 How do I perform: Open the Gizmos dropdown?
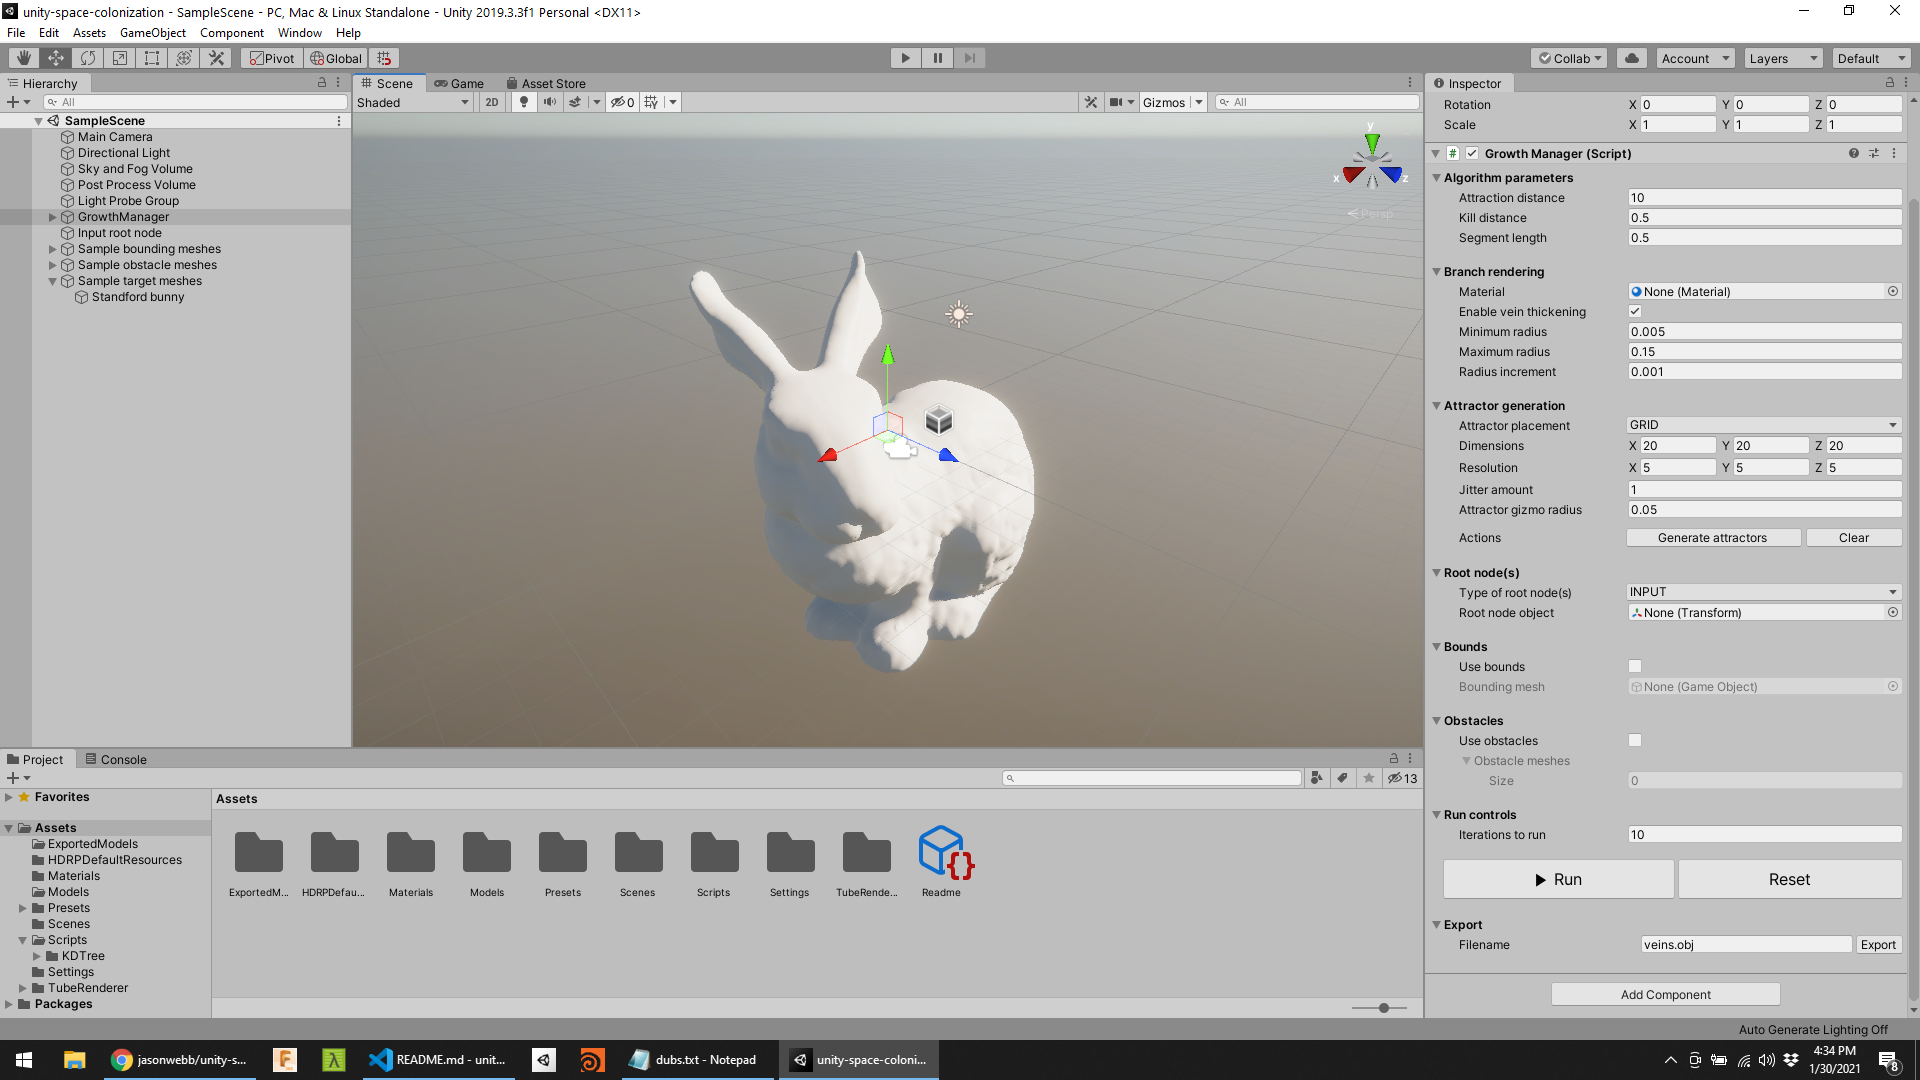(1172, 102)
